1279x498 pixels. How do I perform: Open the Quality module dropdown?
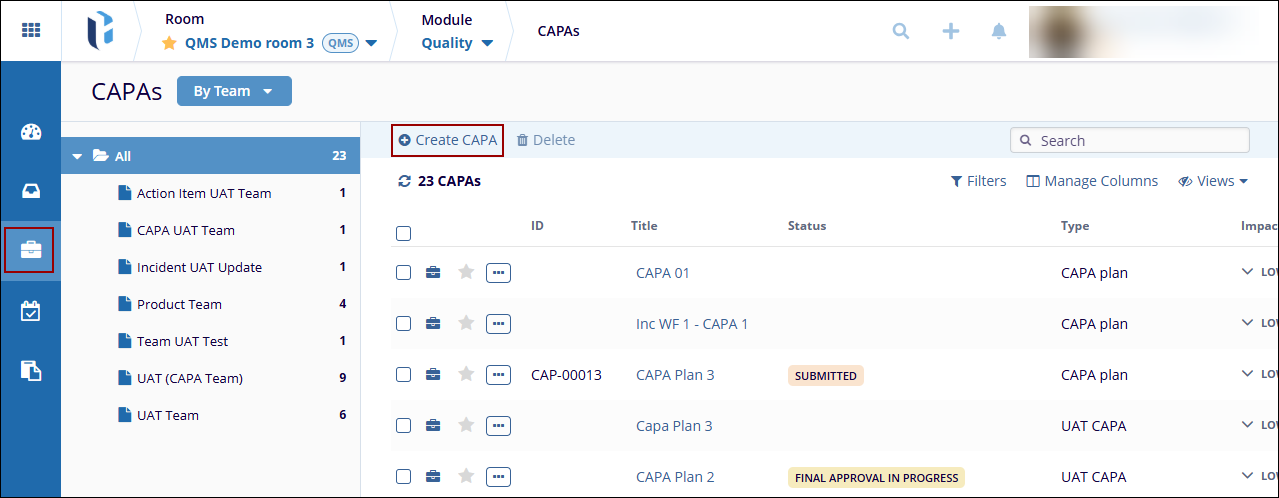click(457, 43)
